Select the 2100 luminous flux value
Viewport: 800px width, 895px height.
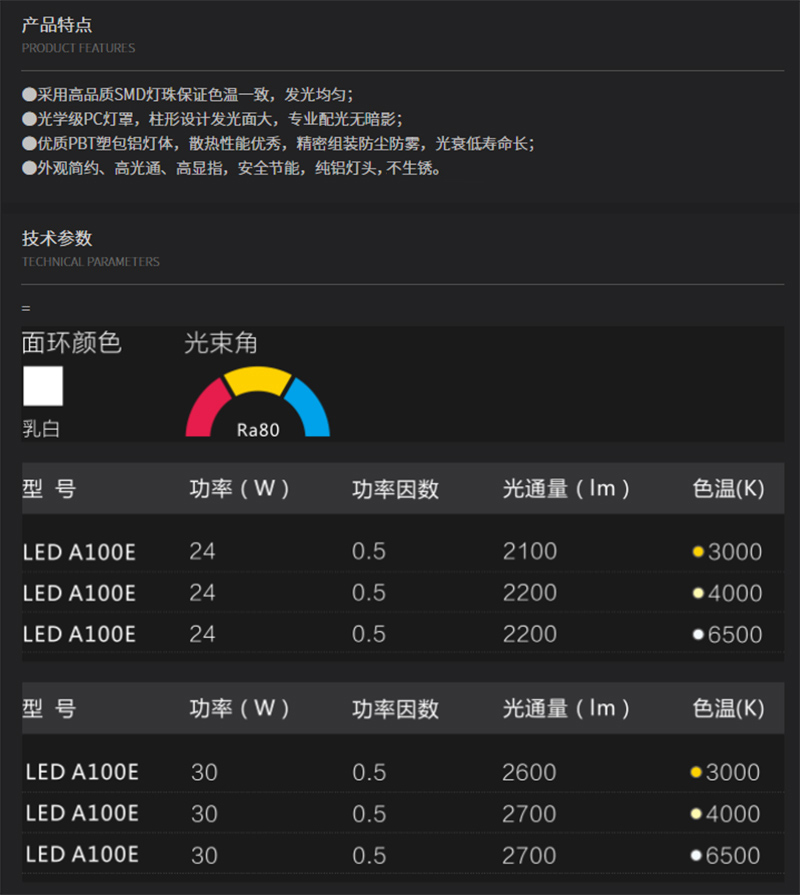pyautogui.click(x=530, y=551)
